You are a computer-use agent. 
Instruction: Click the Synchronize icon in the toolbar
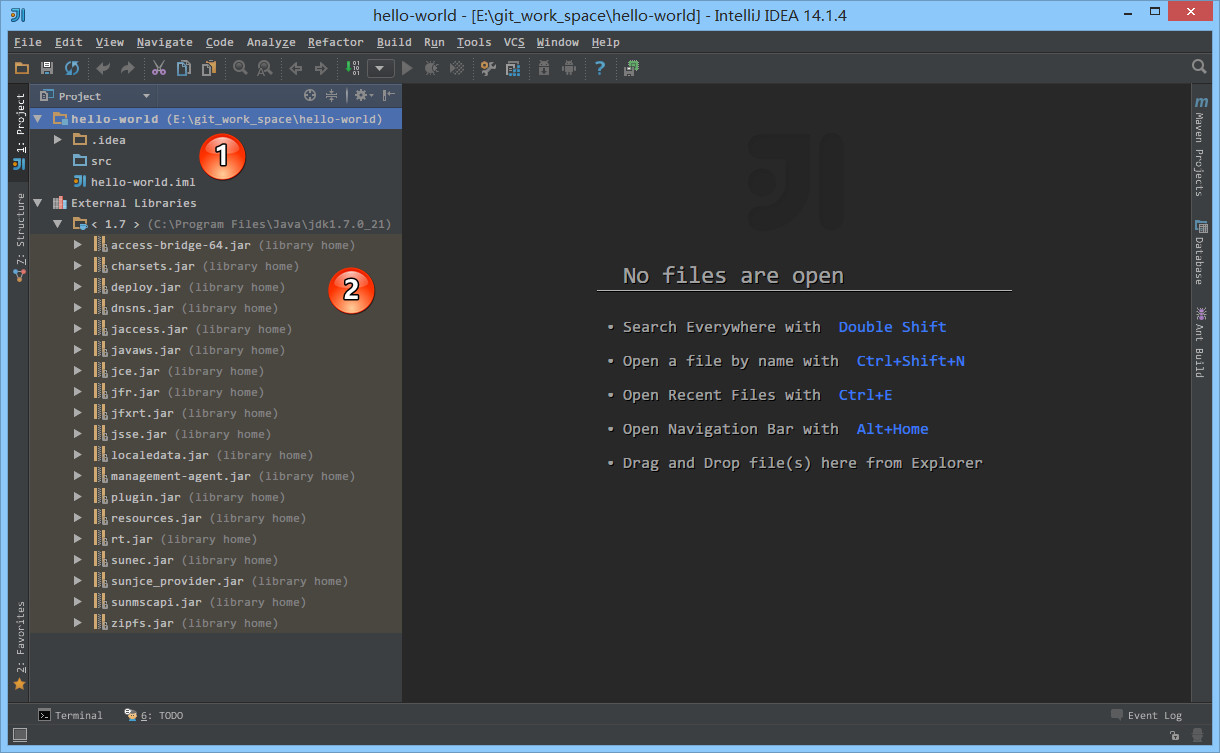coord(72,68)
